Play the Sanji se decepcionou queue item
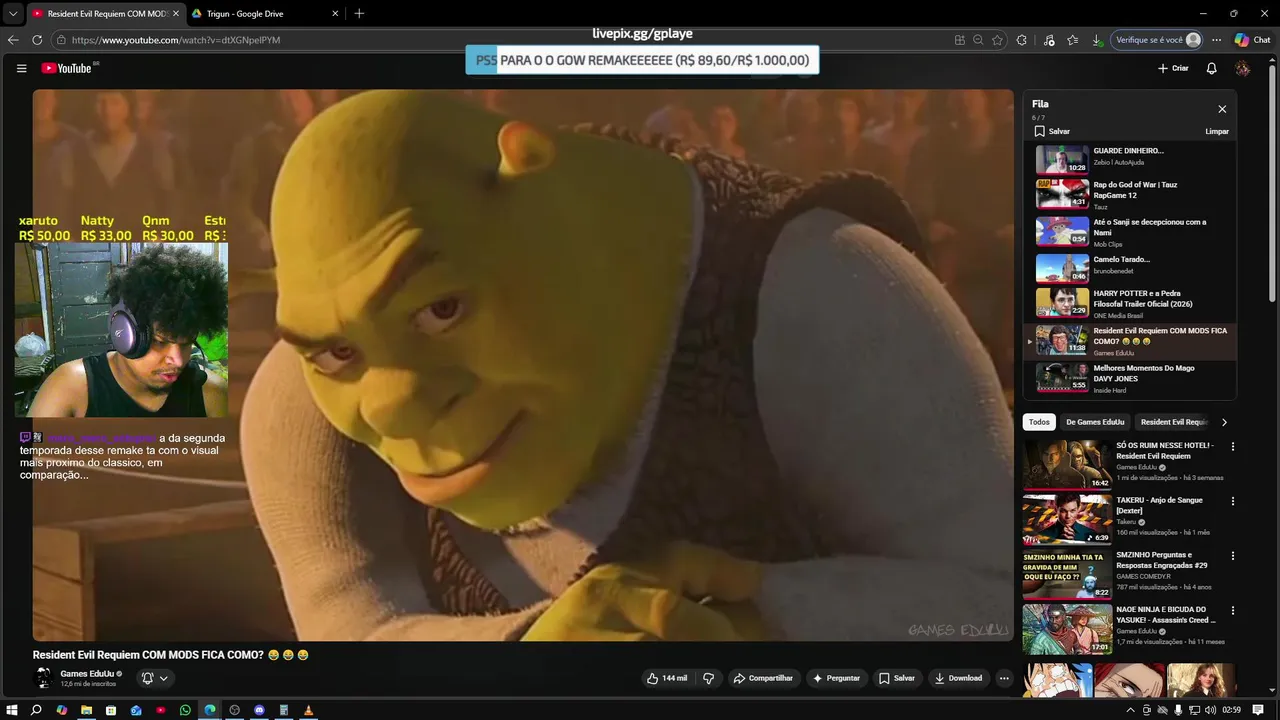This screenshot has width=1280, height=720. (x=1130, y=231)
